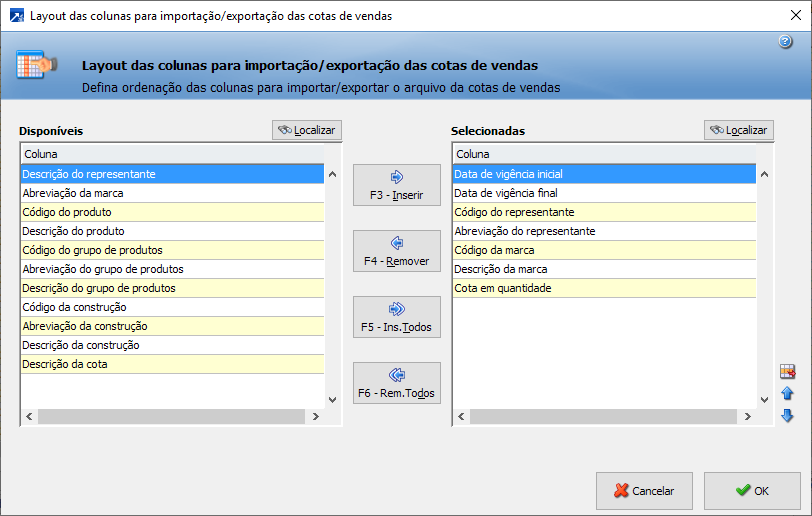Confirm the layout with OK
This screenshot has width=812, height=516.
(x=752, y=491)
